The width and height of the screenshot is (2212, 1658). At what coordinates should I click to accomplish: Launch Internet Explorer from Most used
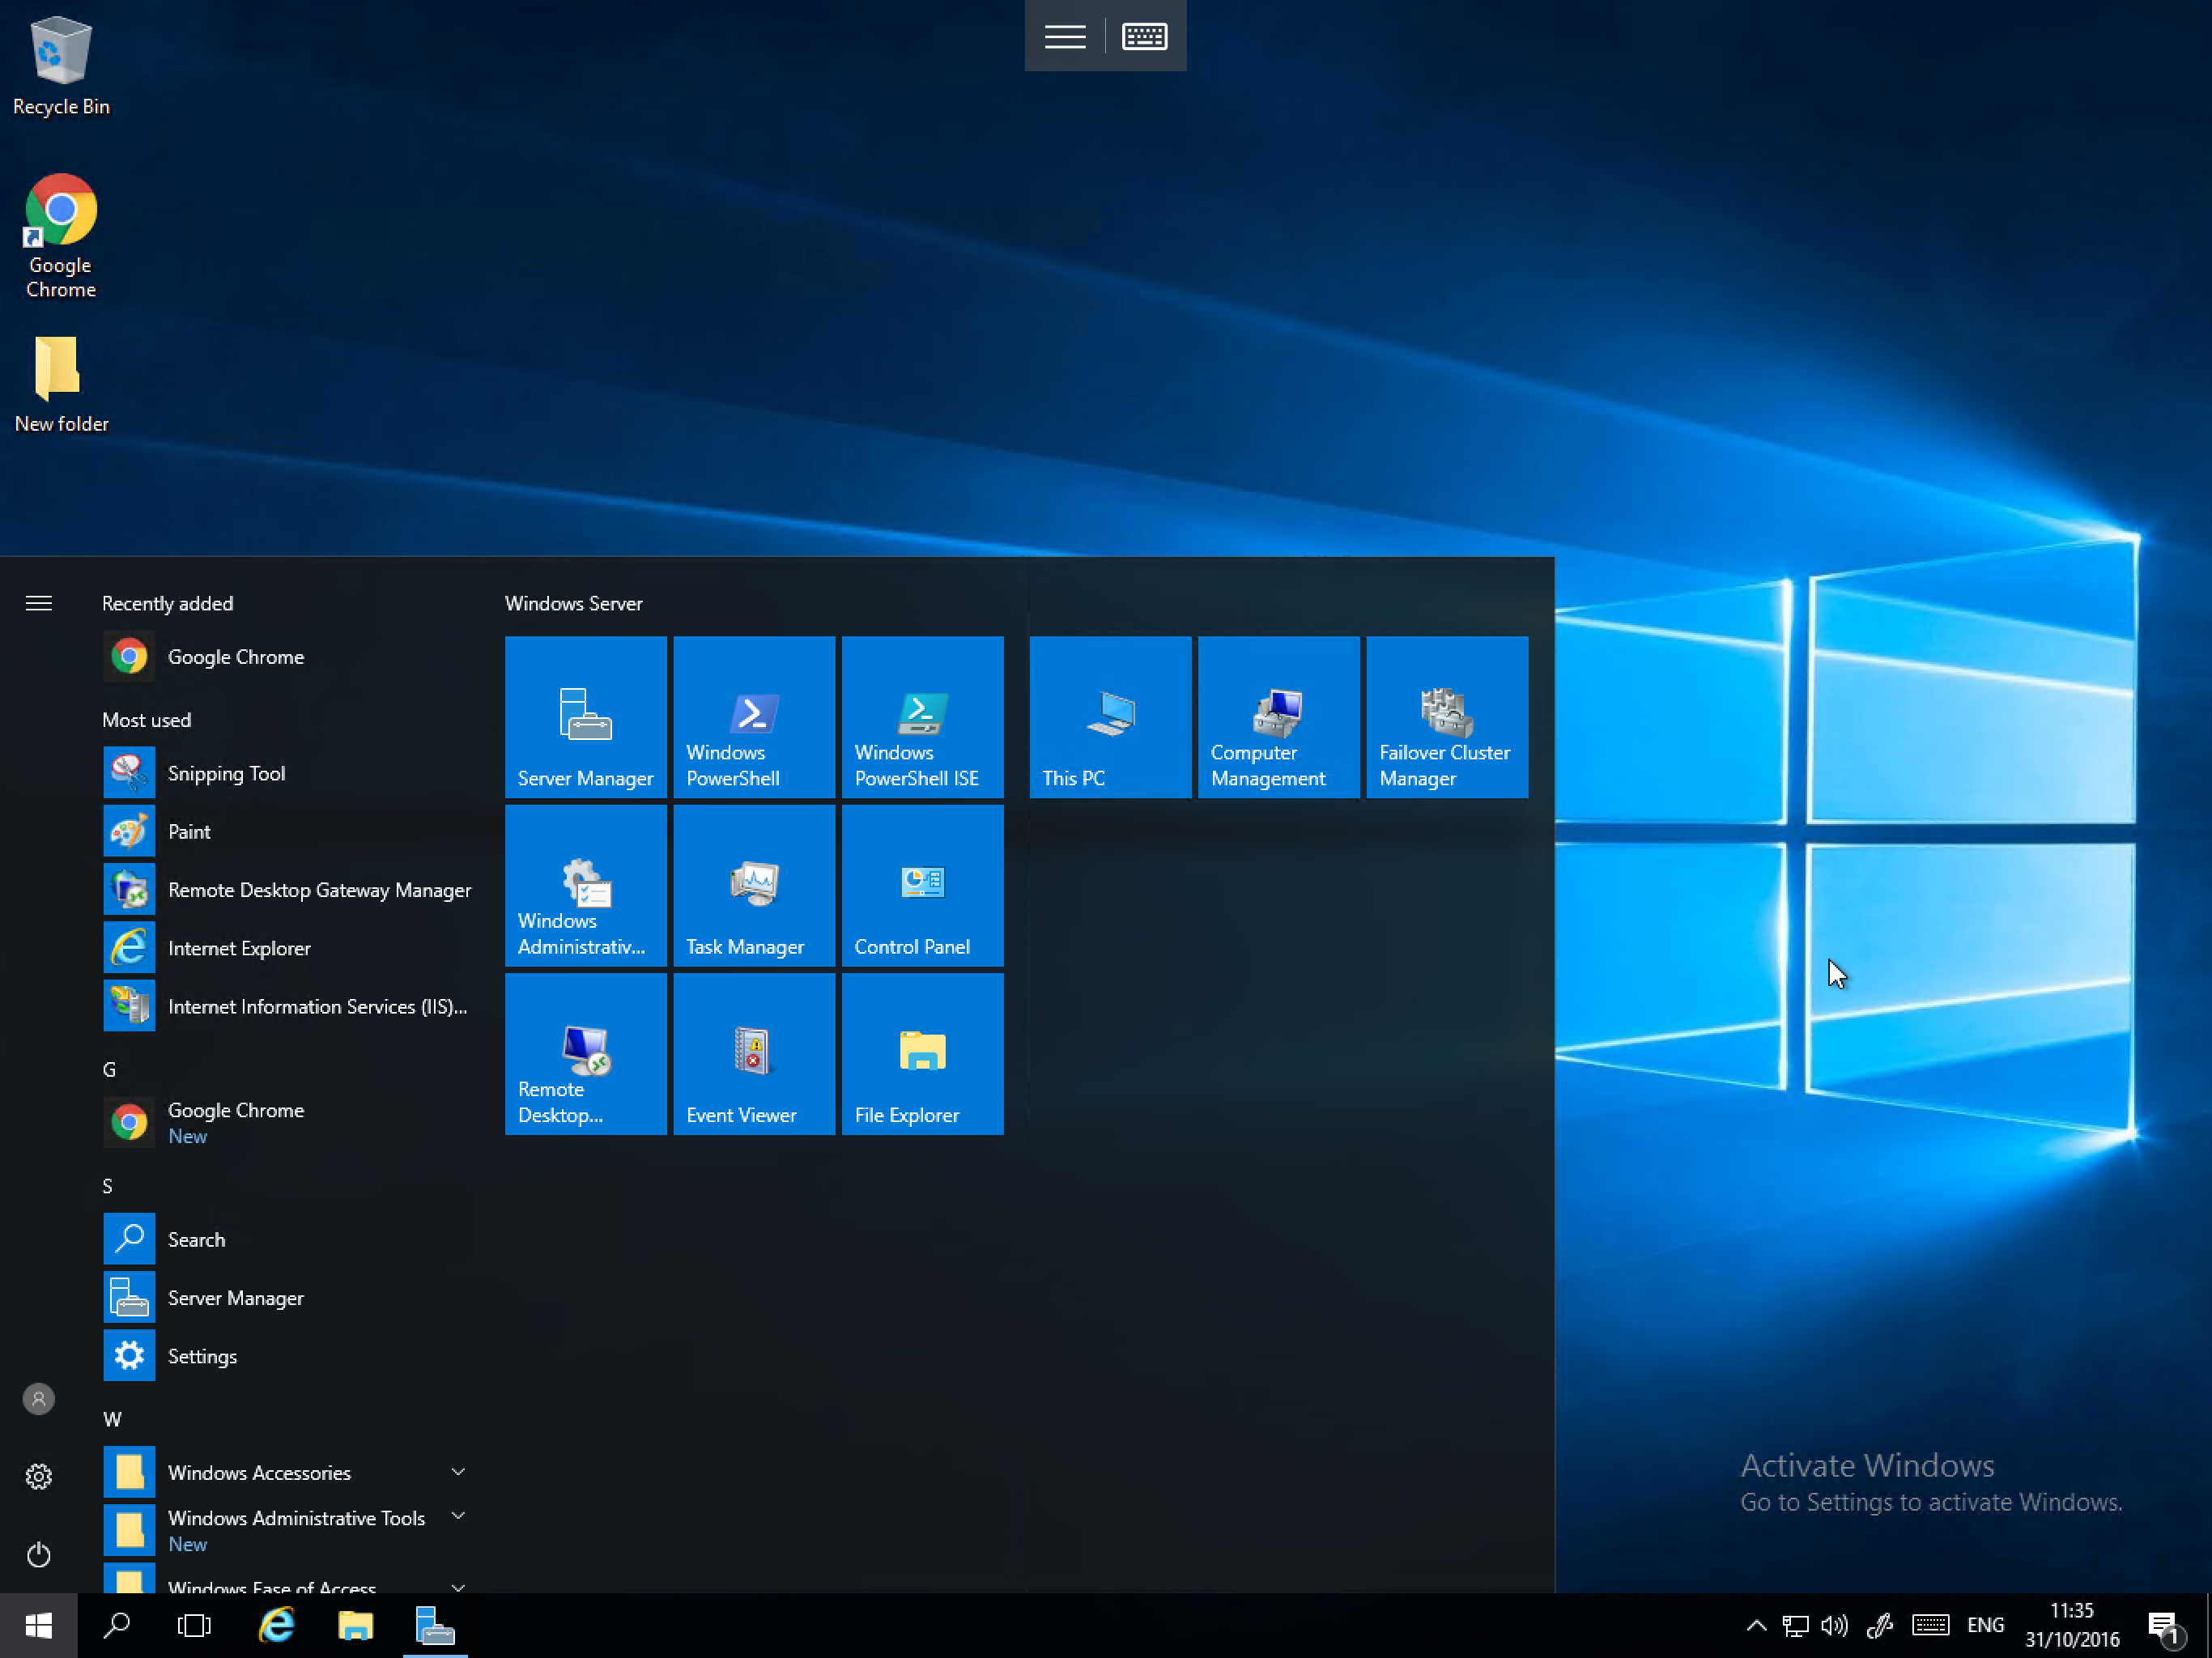coord(288,948)
